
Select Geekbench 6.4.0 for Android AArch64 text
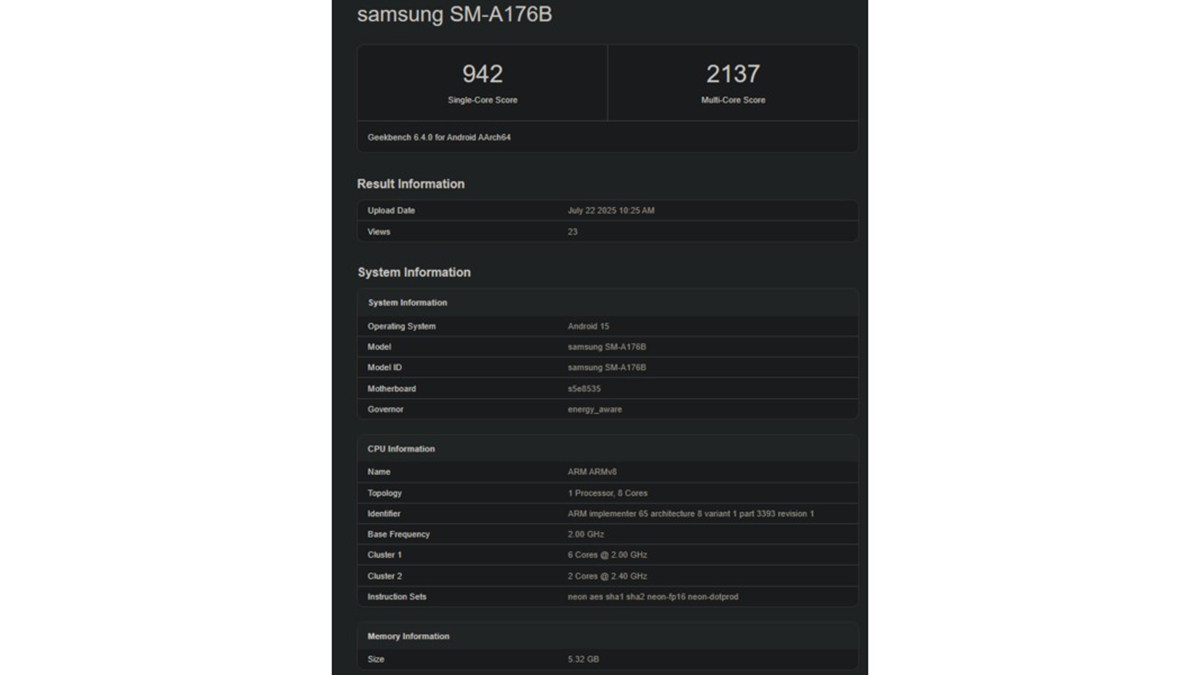pyautogui.click(x=439, y=137)
